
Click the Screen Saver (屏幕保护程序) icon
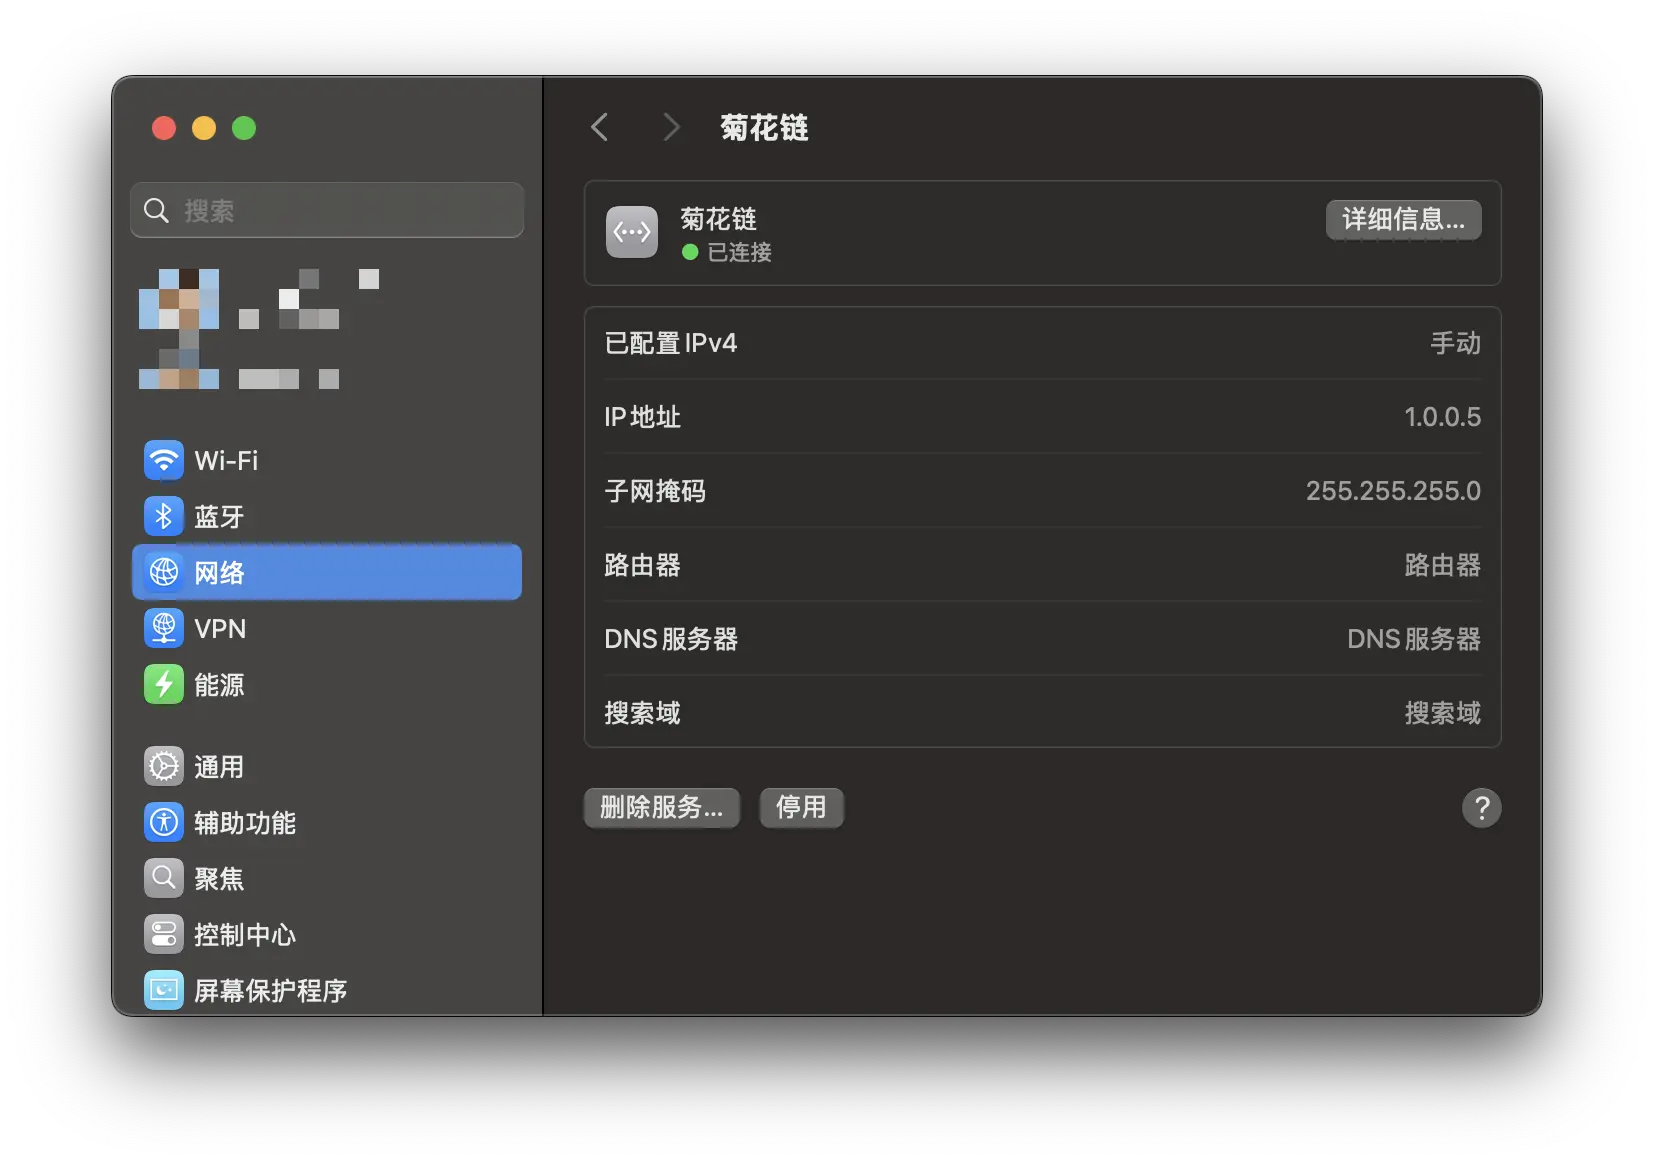tap(164, 990)
